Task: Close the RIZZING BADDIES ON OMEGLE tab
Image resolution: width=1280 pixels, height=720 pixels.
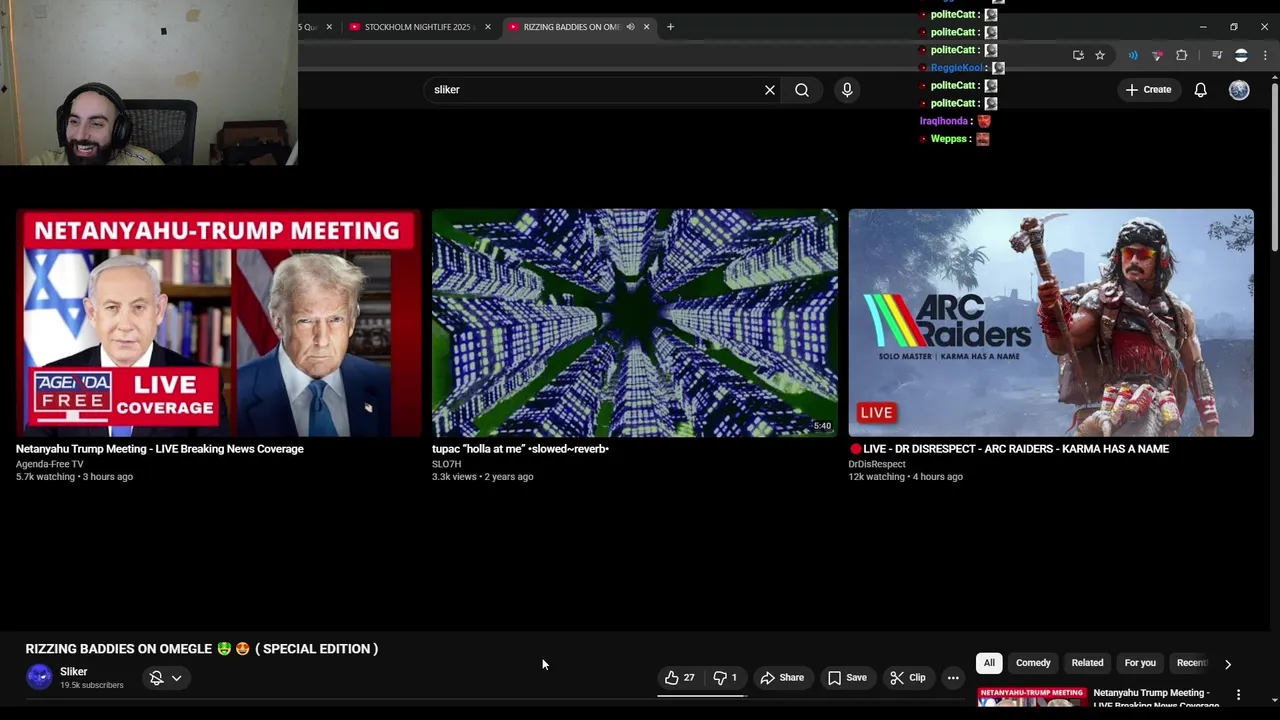Action: 647,27
